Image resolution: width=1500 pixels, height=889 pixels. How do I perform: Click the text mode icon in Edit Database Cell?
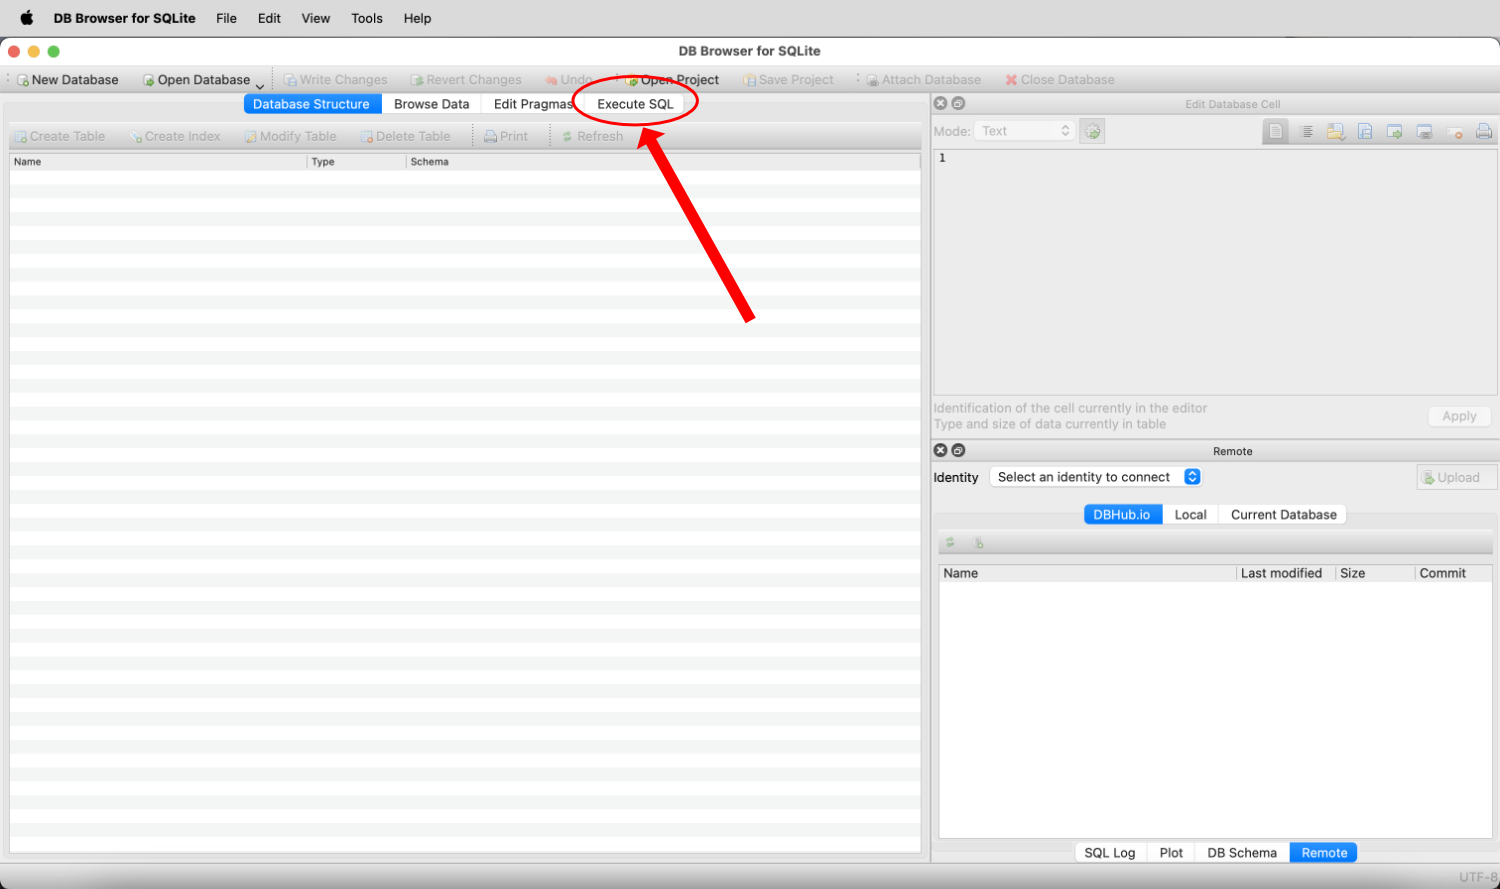1276,132
